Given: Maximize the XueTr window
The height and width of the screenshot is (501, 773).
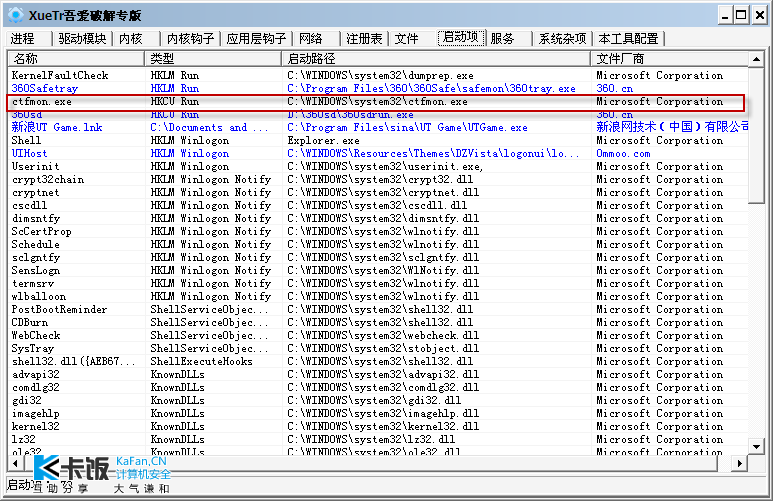Looking at the screenshot, I should coord(741,15).
